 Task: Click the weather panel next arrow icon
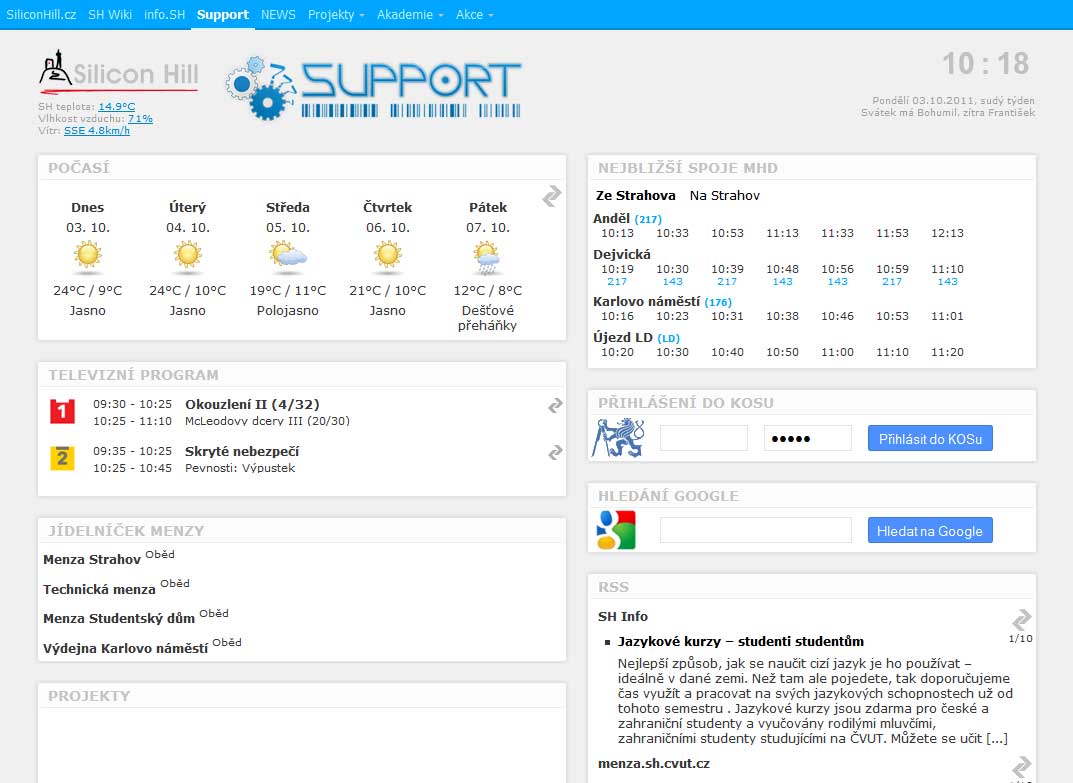552,196
